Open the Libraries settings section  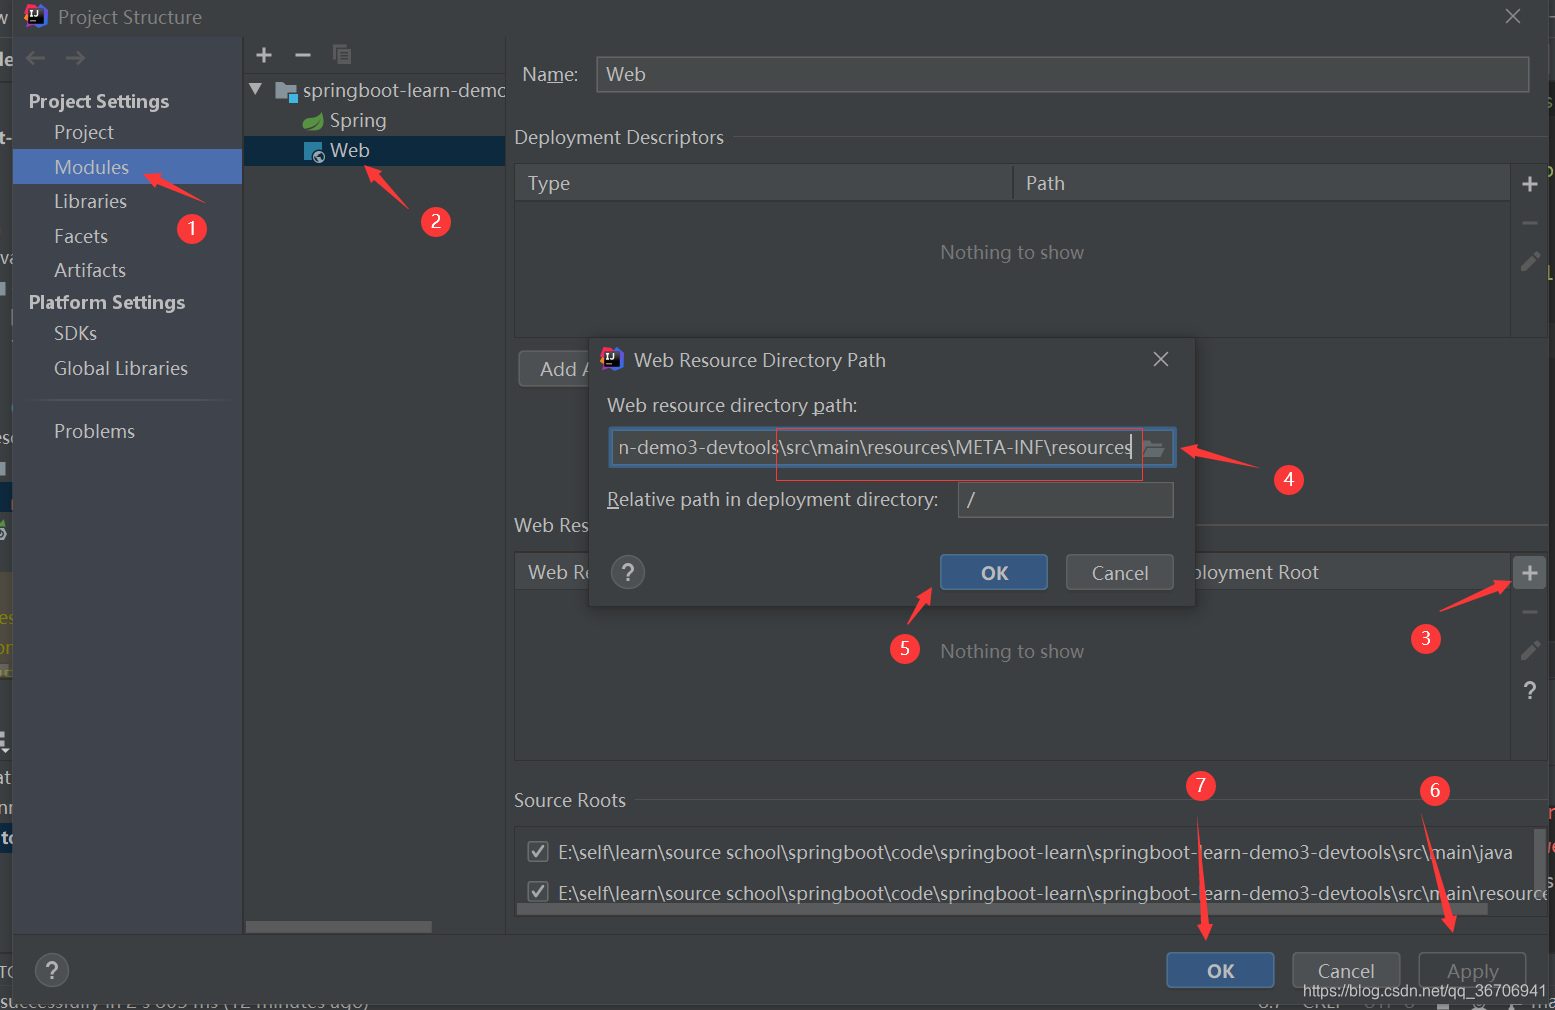90,202
